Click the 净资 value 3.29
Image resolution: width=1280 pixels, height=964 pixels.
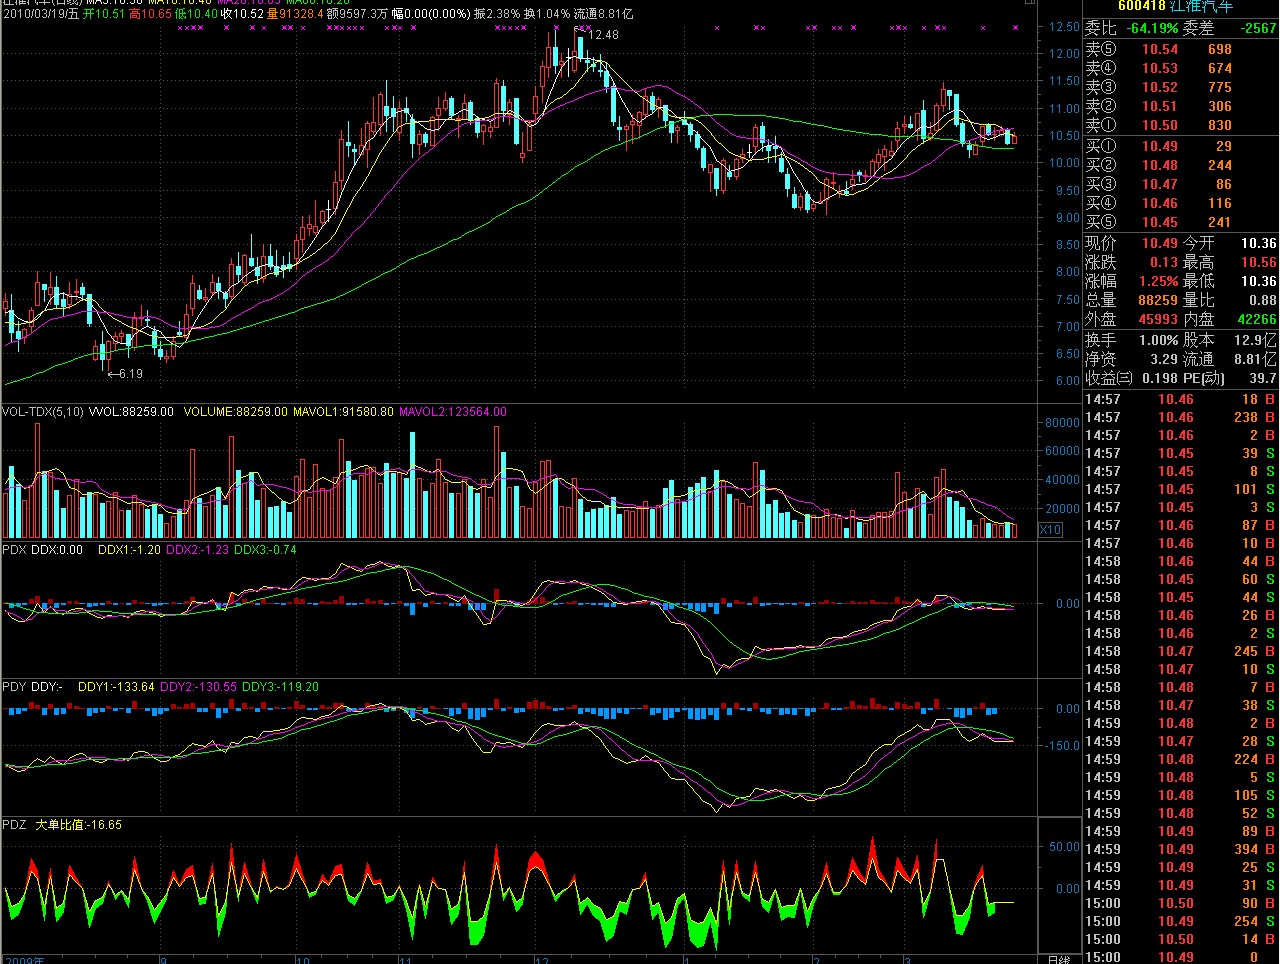point(1164,359)
